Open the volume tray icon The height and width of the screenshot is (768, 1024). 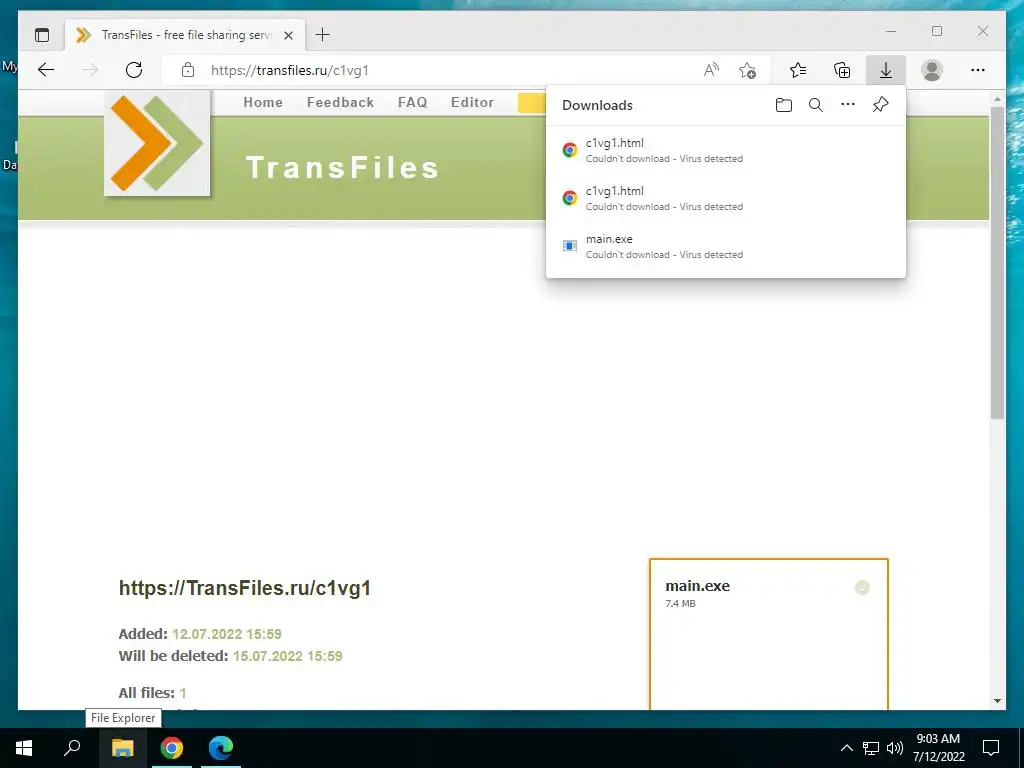[895, 748]
